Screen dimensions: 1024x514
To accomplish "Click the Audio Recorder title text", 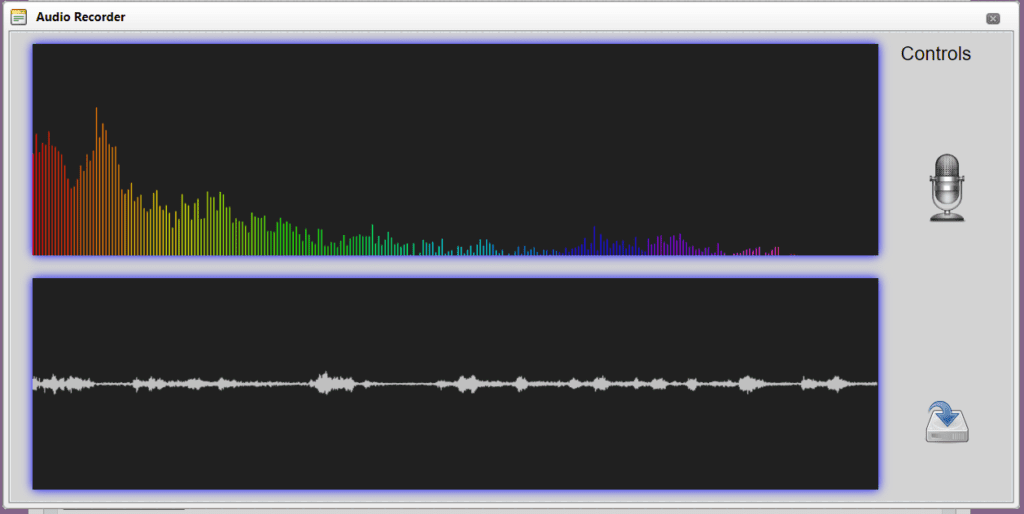I will 81,17.
